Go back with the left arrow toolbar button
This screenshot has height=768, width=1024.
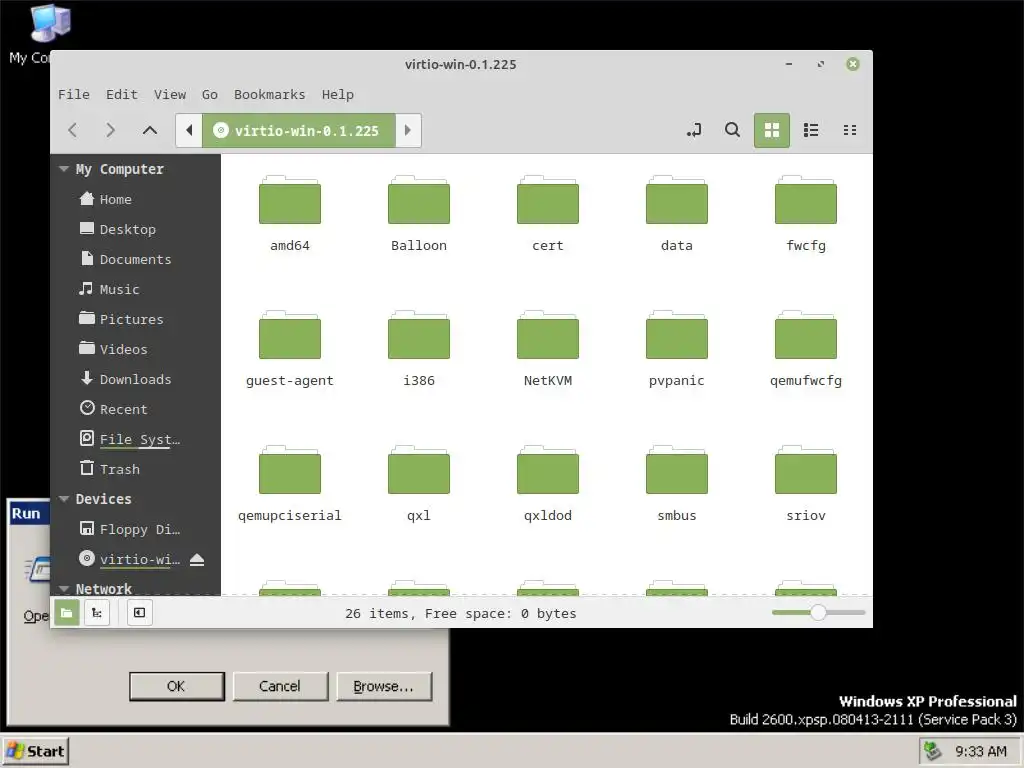[73, 130]
